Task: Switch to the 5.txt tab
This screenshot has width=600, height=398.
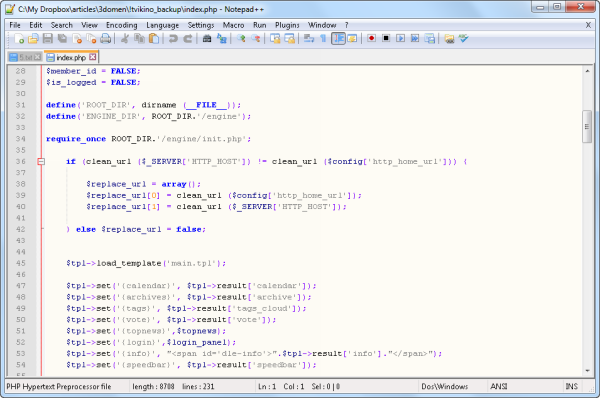Action: [x=25, y=57]
